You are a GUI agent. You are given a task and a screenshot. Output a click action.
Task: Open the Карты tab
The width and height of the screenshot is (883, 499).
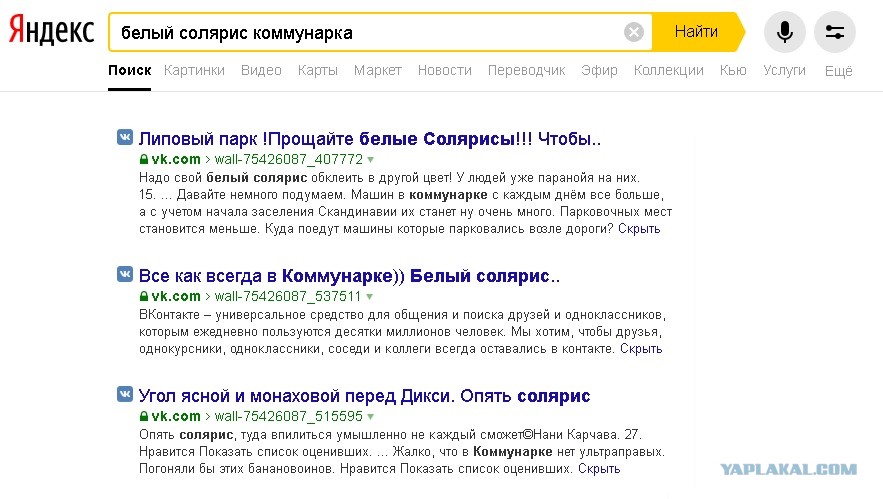318,70
